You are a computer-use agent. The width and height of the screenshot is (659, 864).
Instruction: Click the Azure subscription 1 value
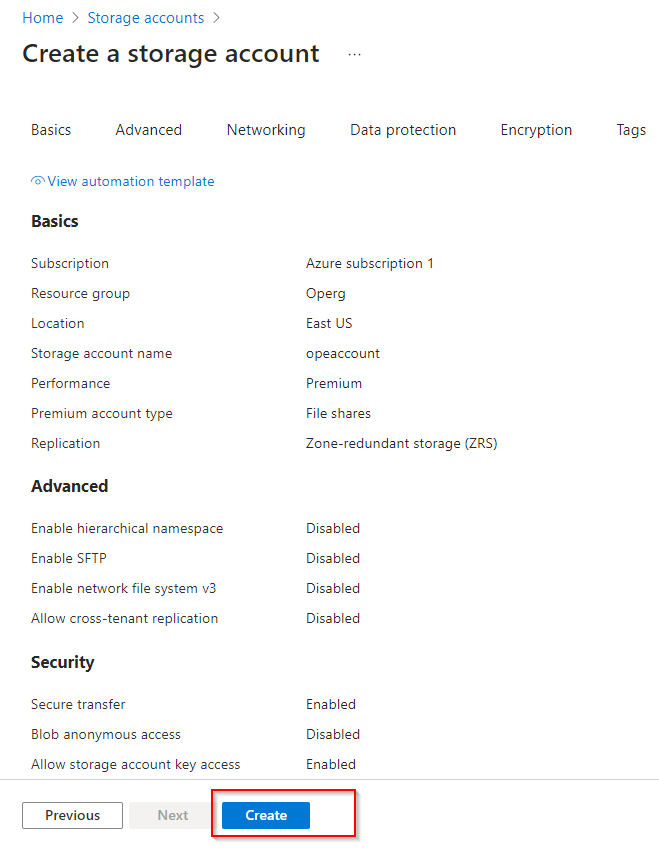pos(370,263)
